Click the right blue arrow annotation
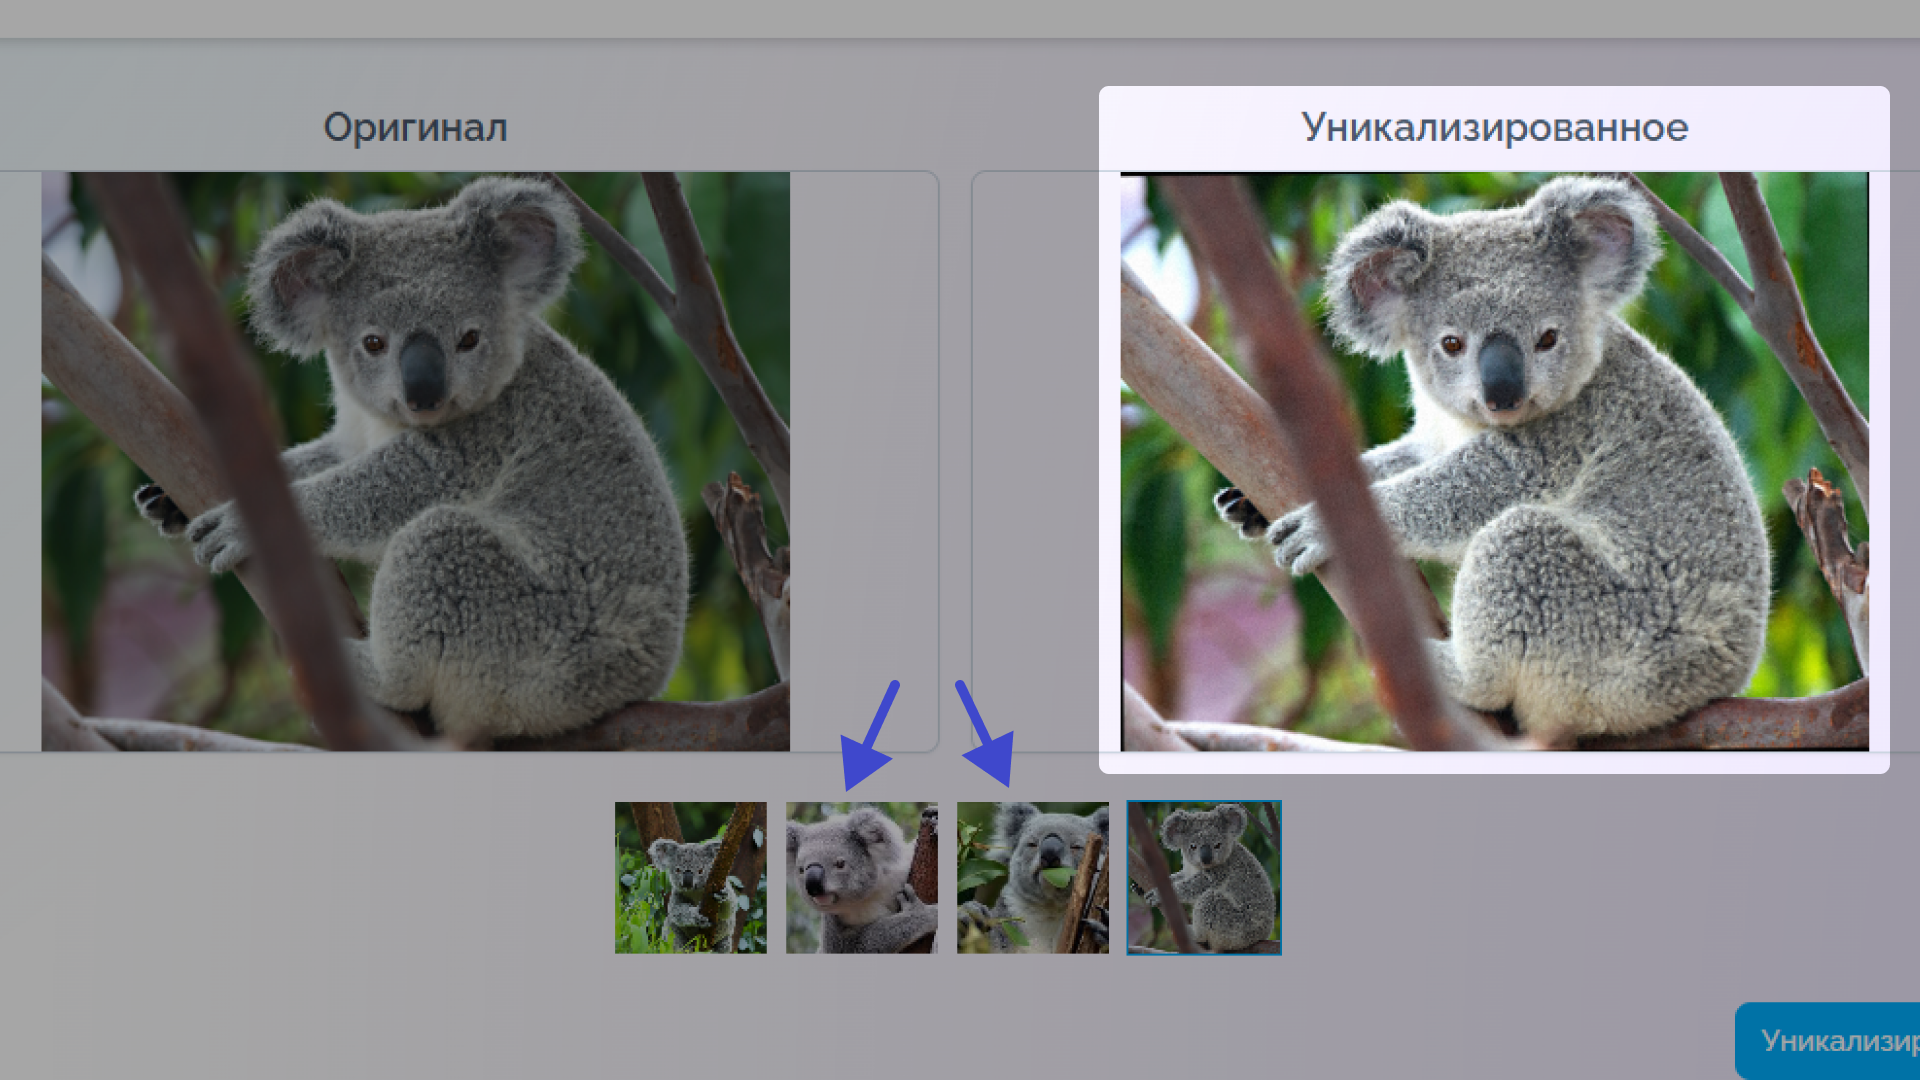This screenshot has width=1920, height=1080. [x=986, y=735]
